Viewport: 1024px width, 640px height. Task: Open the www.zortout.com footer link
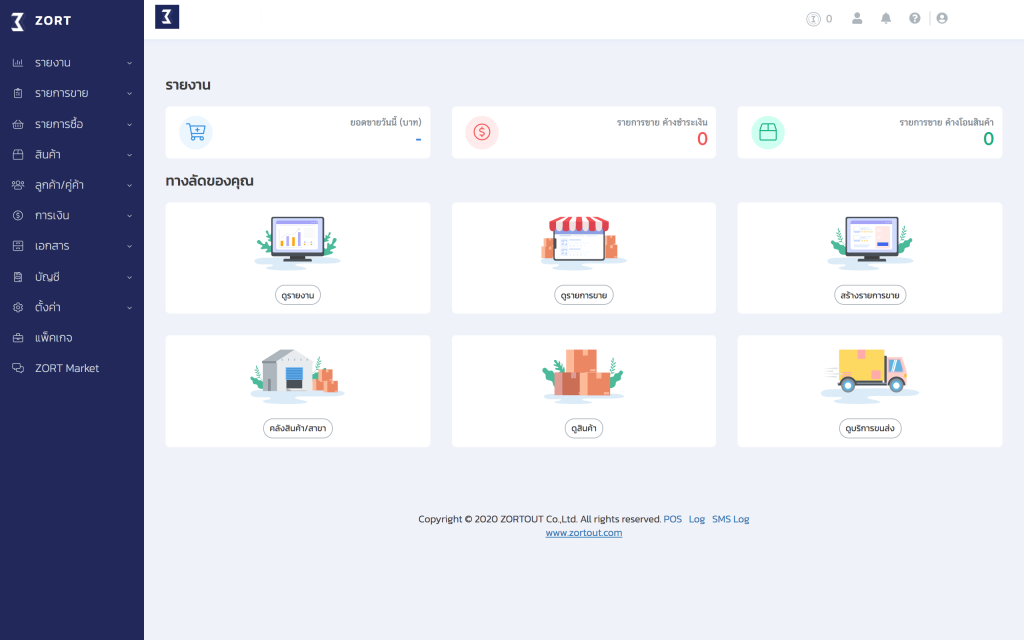584,533
